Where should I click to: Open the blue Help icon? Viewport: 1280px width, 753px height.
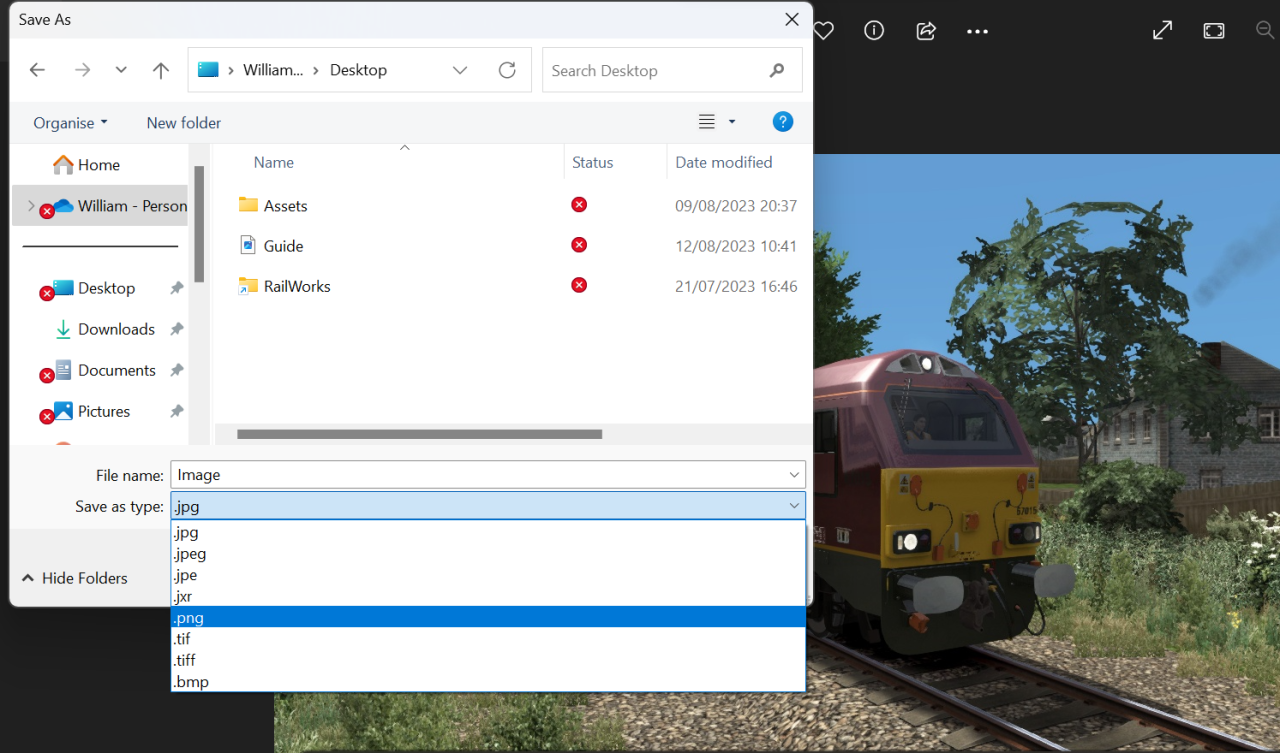click(x=783, y=122)
